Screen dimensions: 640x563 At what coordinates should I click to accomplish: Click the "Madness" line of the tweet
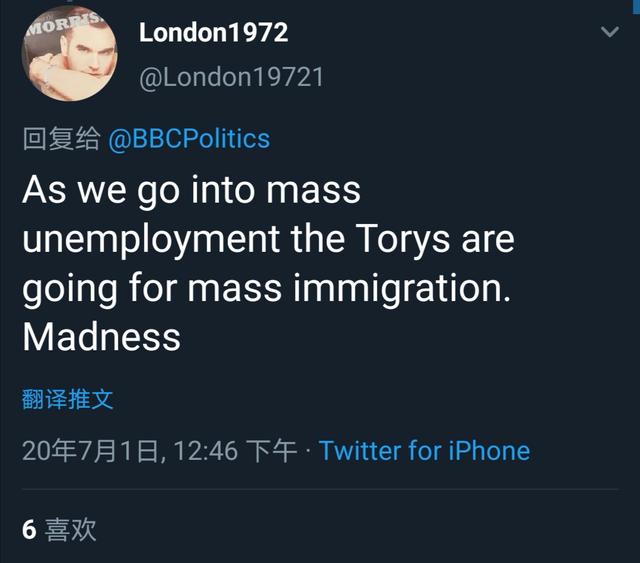(101, 337)
